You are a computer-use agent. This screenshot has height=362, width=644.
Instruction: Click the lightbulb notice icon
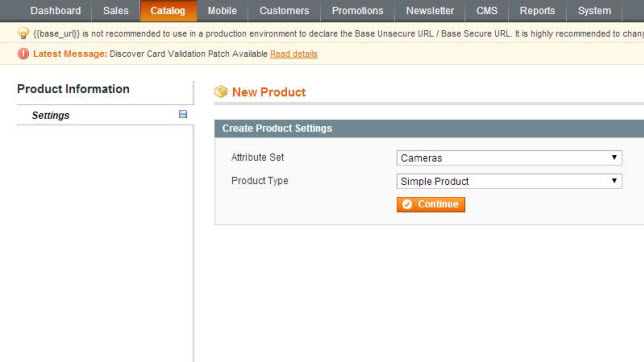tap(23, 33)
